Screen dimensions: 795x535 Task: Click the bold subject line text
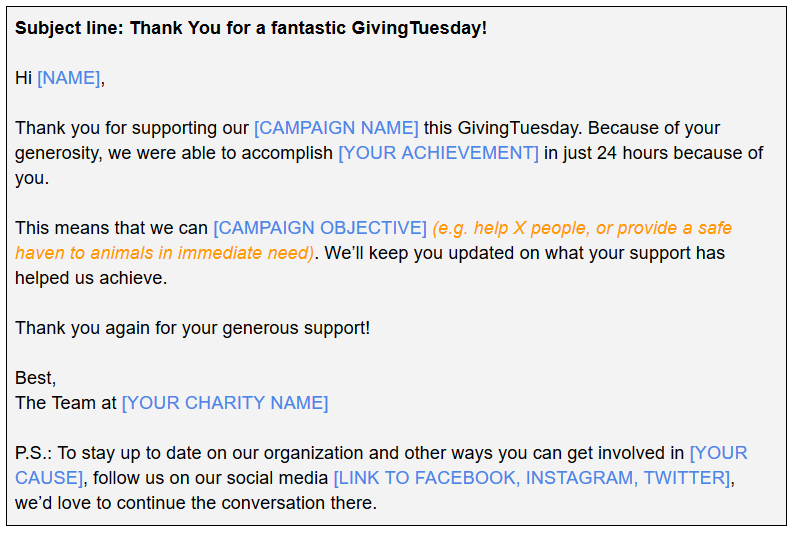251,28
